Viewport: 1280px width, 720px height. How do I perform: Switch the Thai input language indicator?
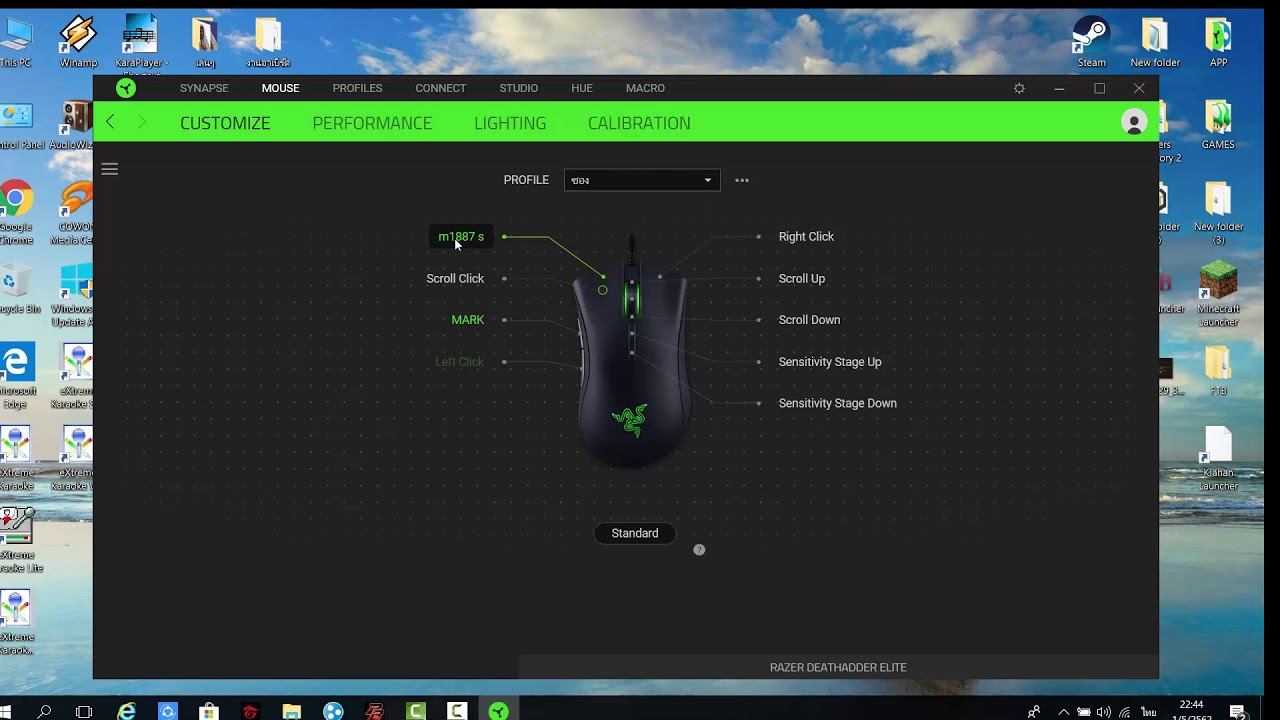(1148, 712)
